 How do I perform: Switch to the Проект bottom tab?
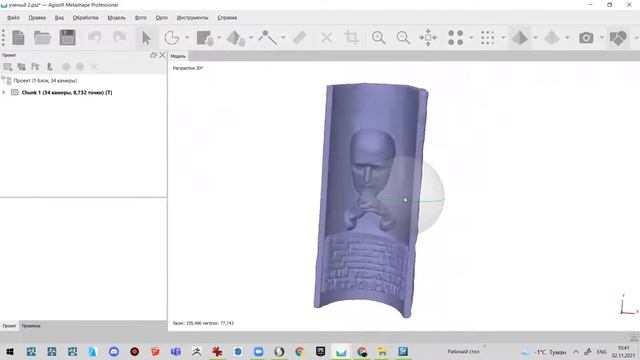[x=9, y=326]
